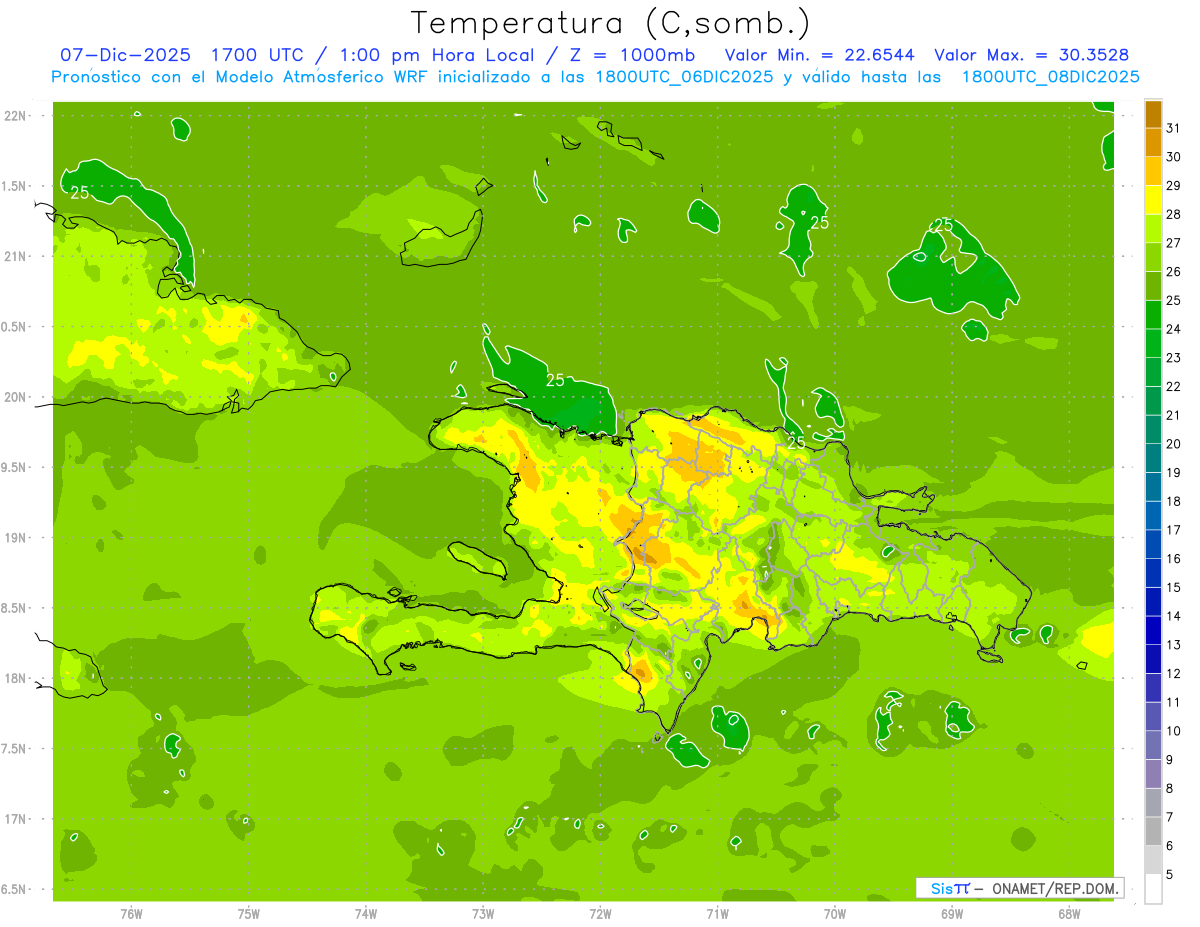Click the legend value "5"
The width and height of the screenshot is (1200, 927).
coord(1170,875)
